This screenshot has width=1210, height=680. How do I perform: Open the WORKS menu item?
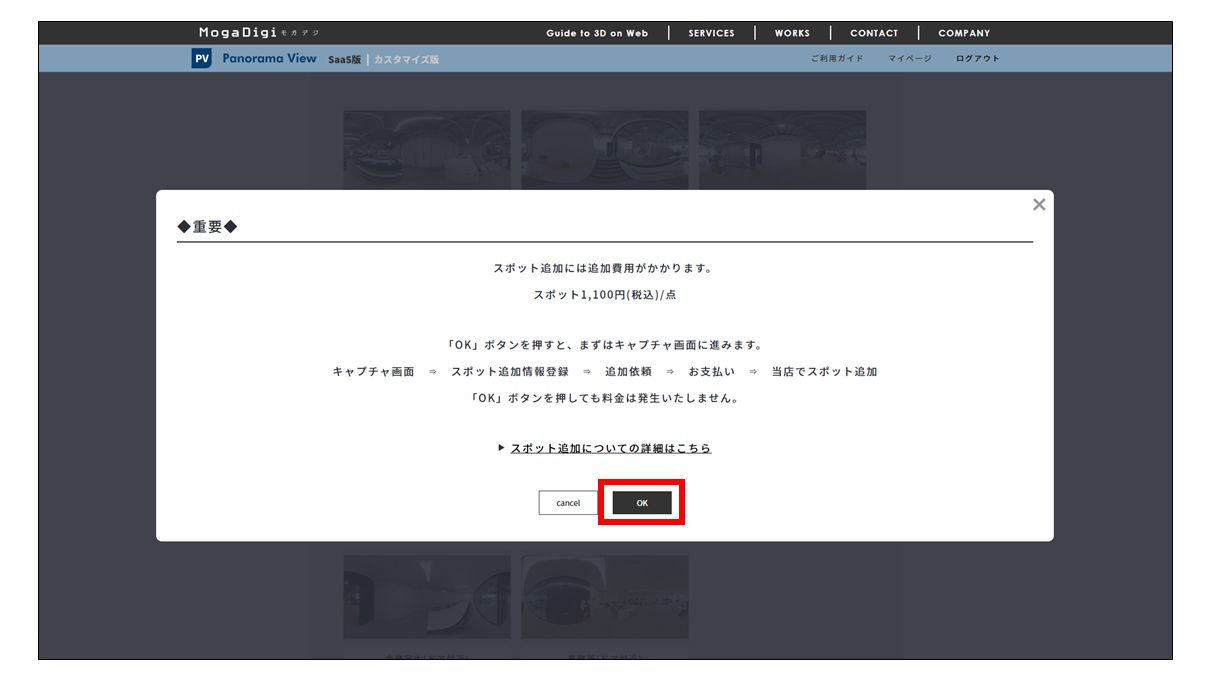792,33
